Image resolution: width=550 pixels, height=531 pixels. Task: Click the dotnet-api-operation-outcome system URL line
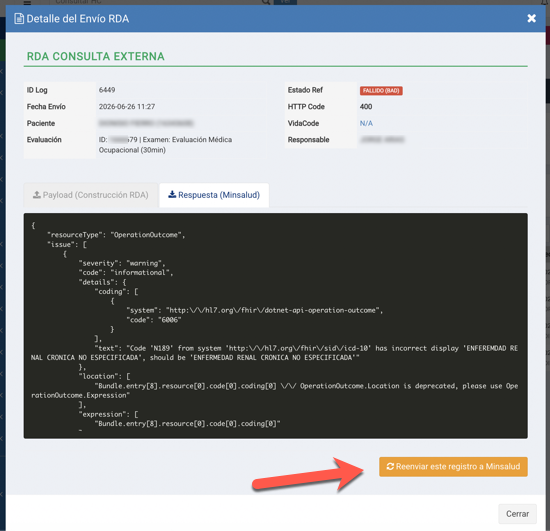pyautogui.click(x=255, y=310)
